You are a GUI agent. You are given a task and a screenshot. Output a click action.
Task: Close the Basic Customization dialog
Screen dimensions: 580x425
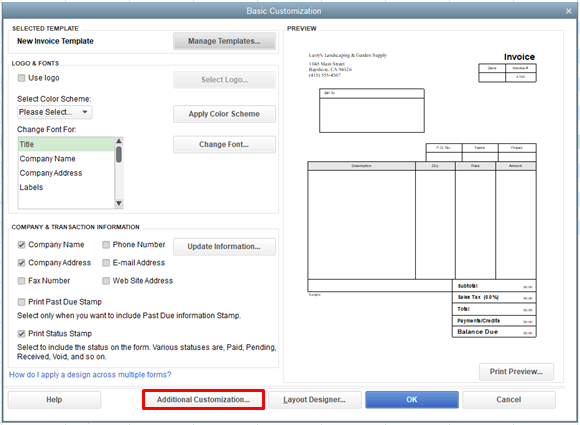(x=569, y=11)
